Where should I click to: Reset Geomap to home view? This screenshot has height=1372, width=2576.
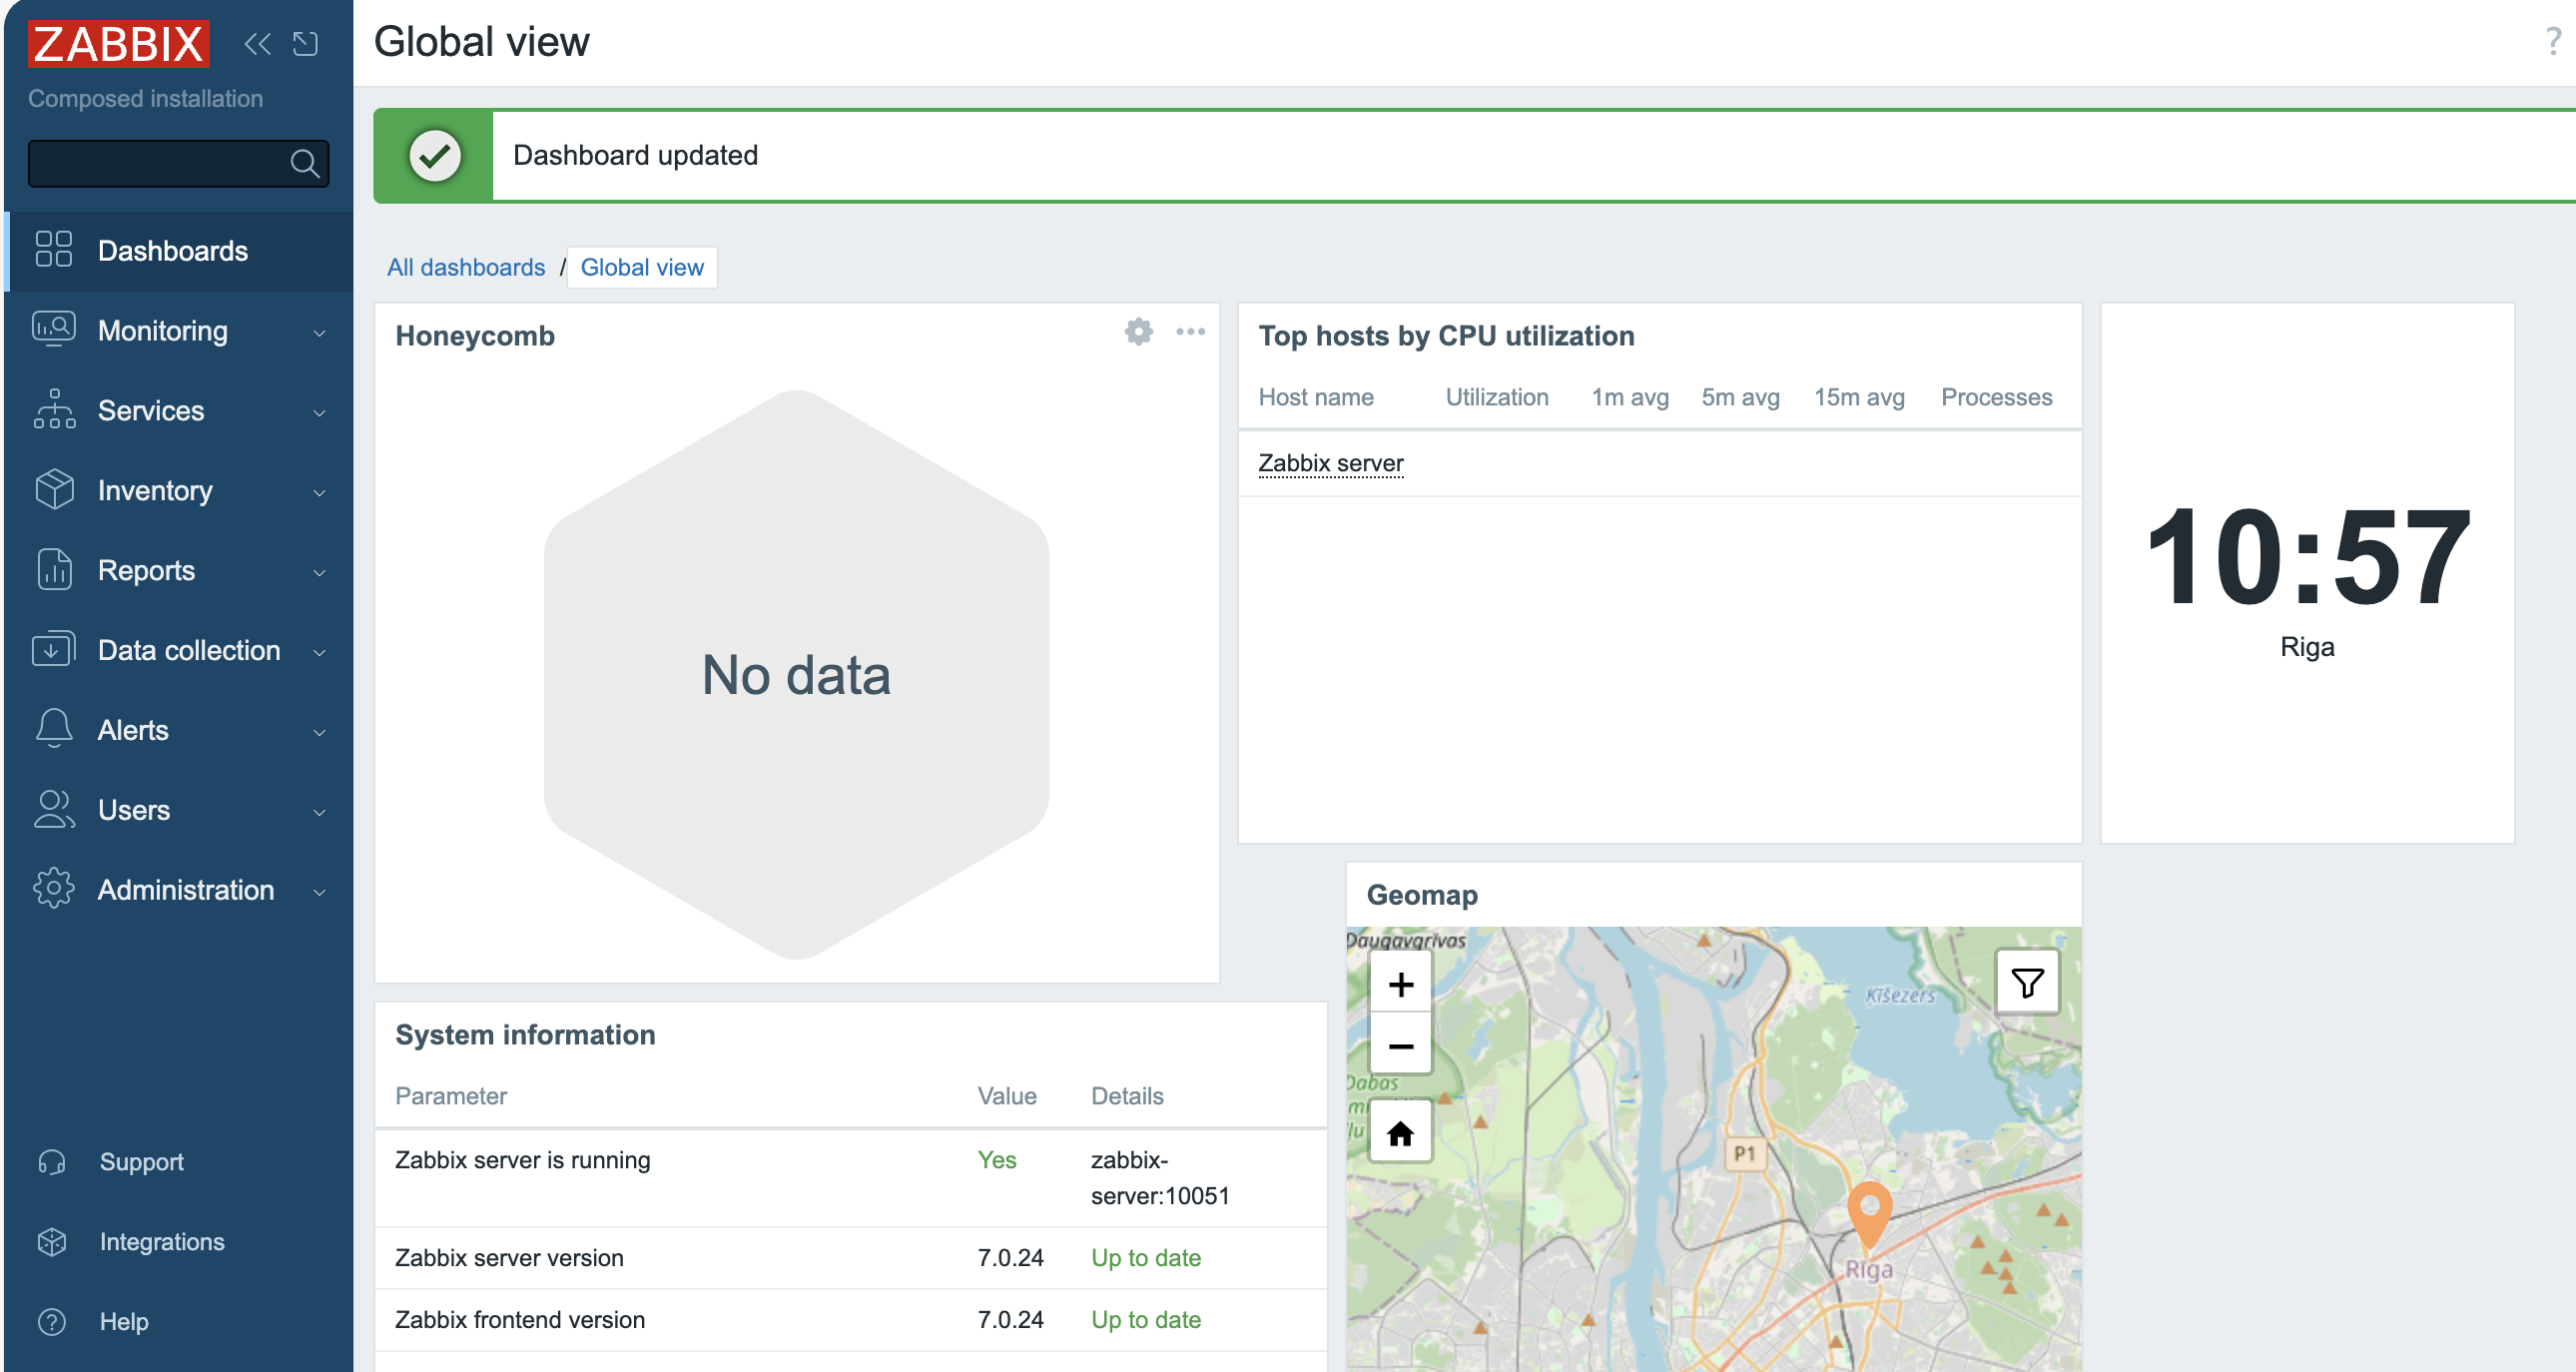(1400, 1133)
